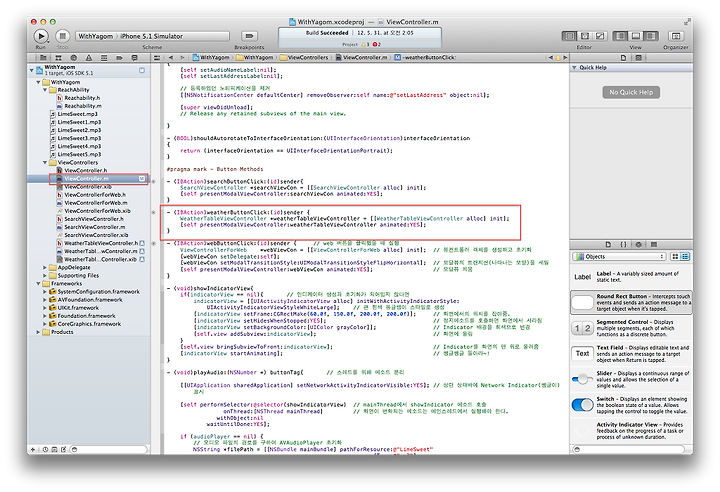Viewport: 720px width, 492px height.
Task: Click the WithYagom folder in jump bar
Action: pos(255,58)
